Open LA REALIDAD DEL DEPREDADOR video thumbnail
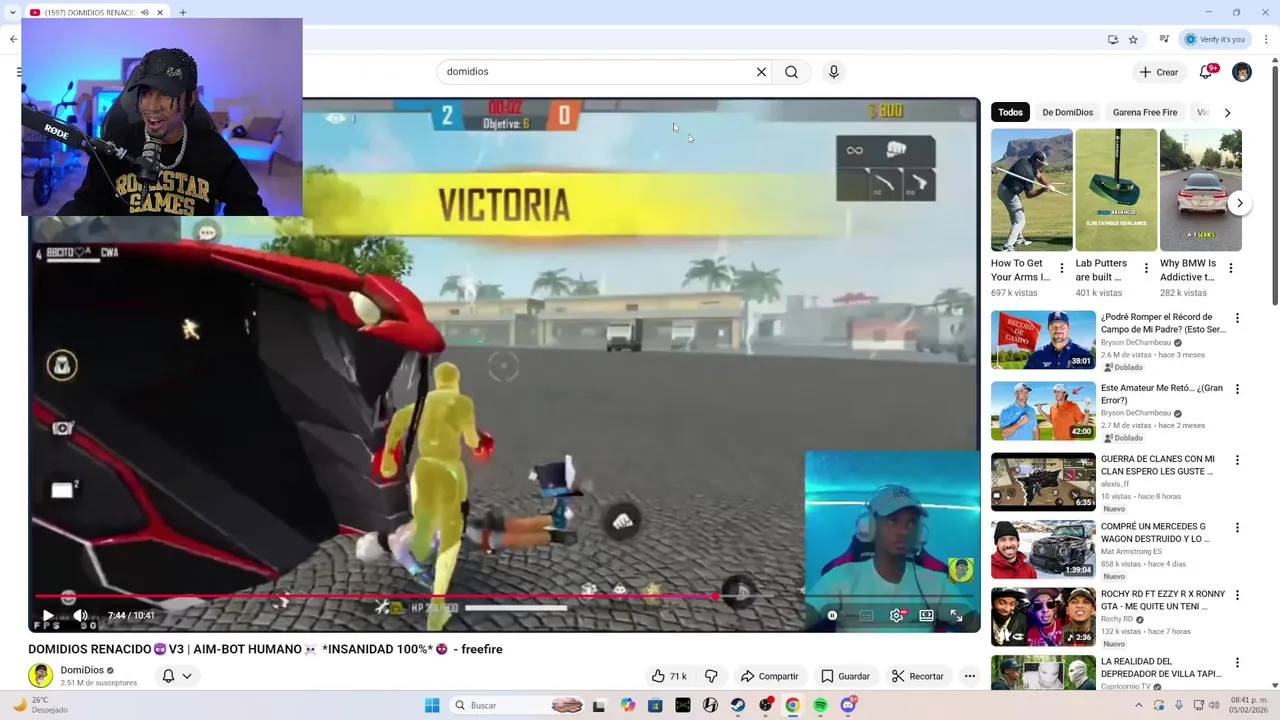 (1043, 672)
